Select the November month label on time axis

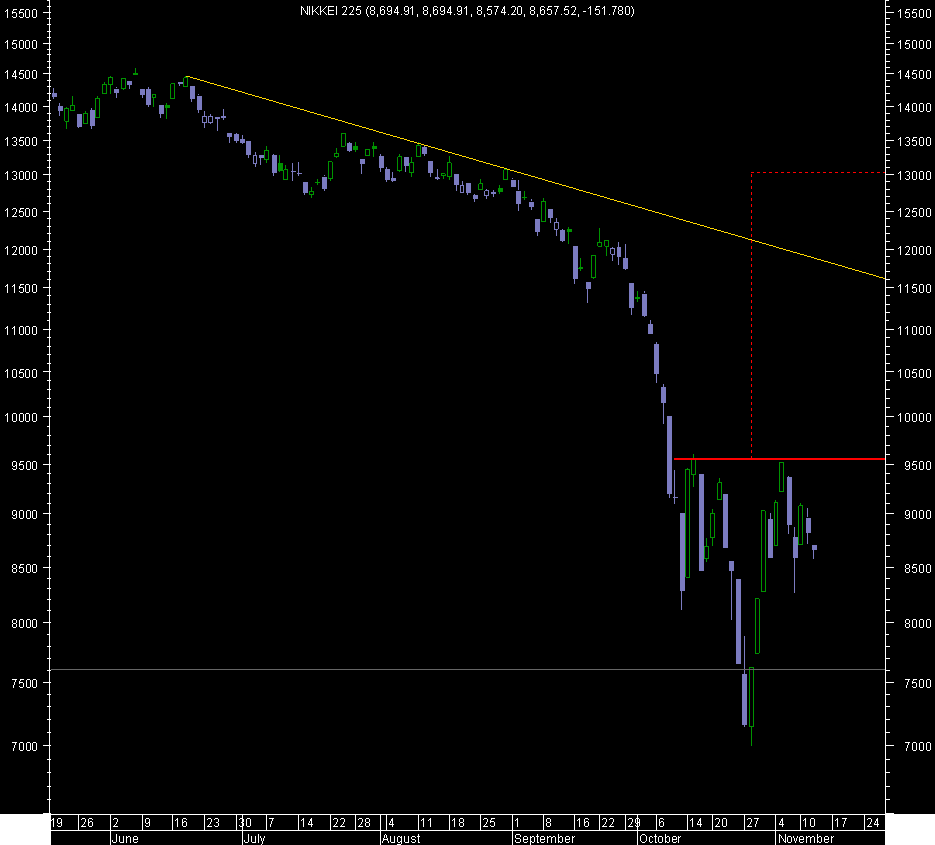point(806,838)
